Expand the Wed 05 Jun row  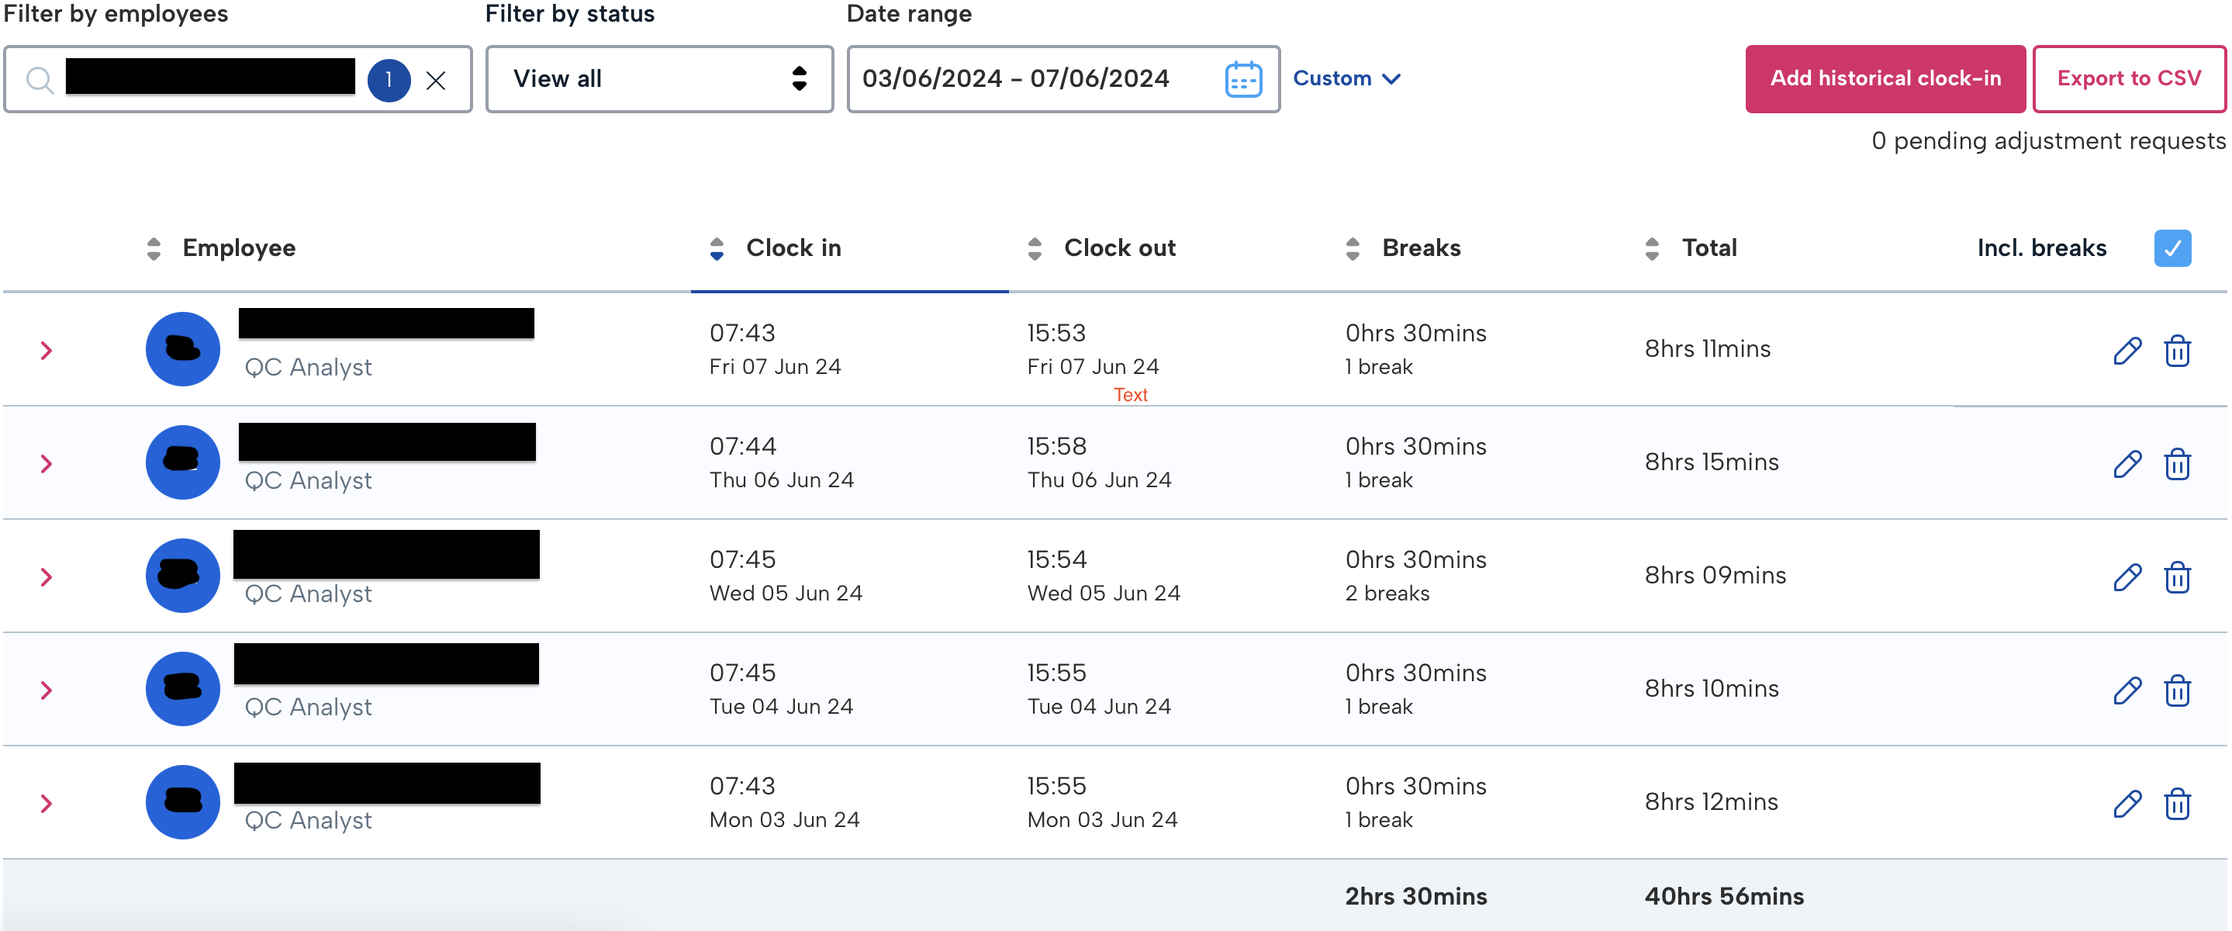coord(46,577)
